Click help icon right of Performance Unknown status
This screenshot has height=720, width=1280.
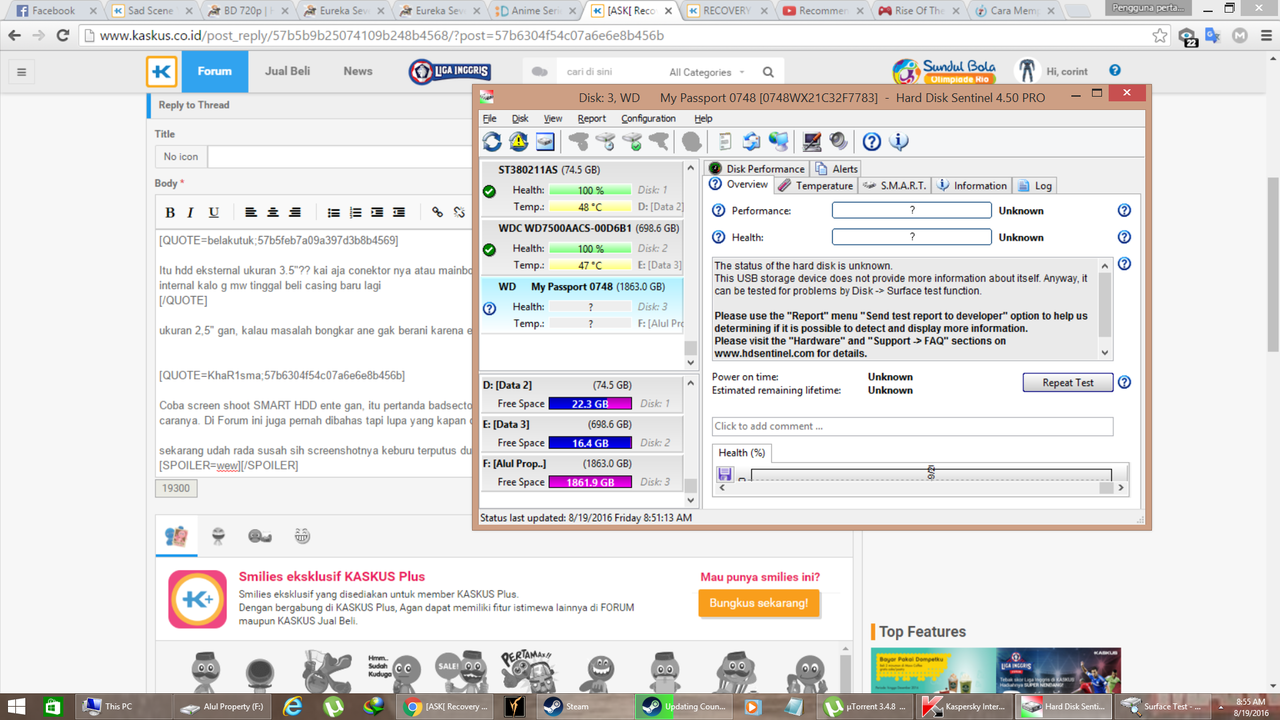[1124, 211]
